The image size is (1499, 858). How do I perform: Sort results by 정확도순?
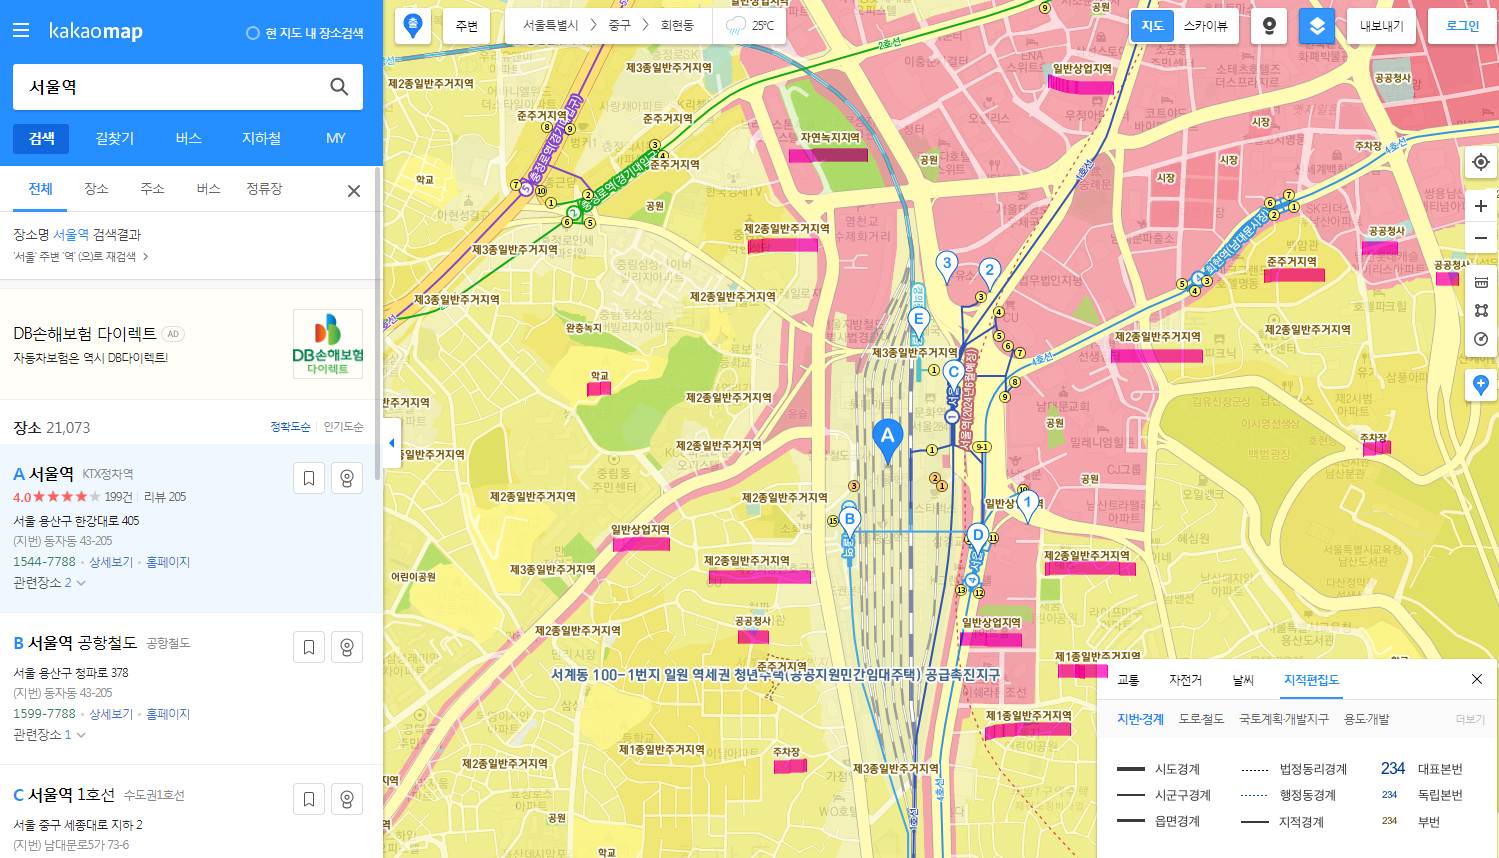click(x=290, y=427)
